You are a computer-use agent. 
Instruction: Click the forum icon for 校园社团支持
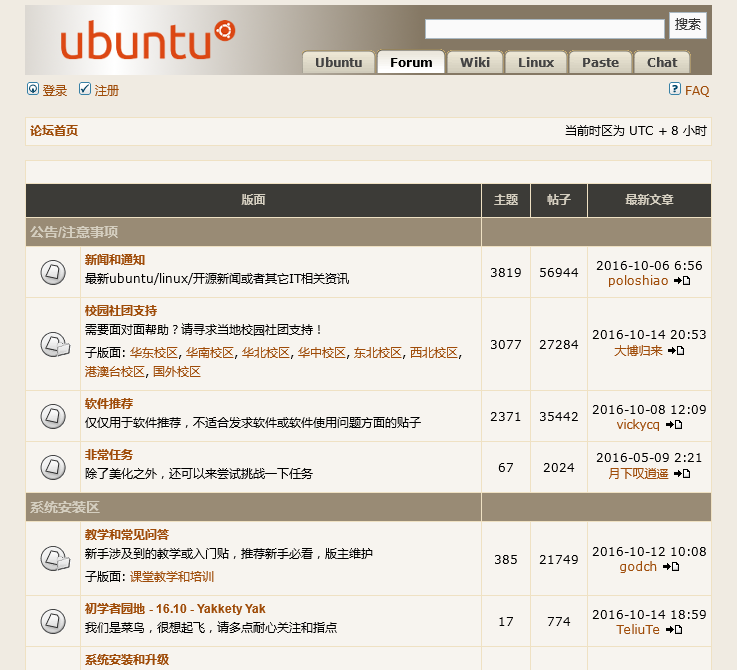[55, 345]
